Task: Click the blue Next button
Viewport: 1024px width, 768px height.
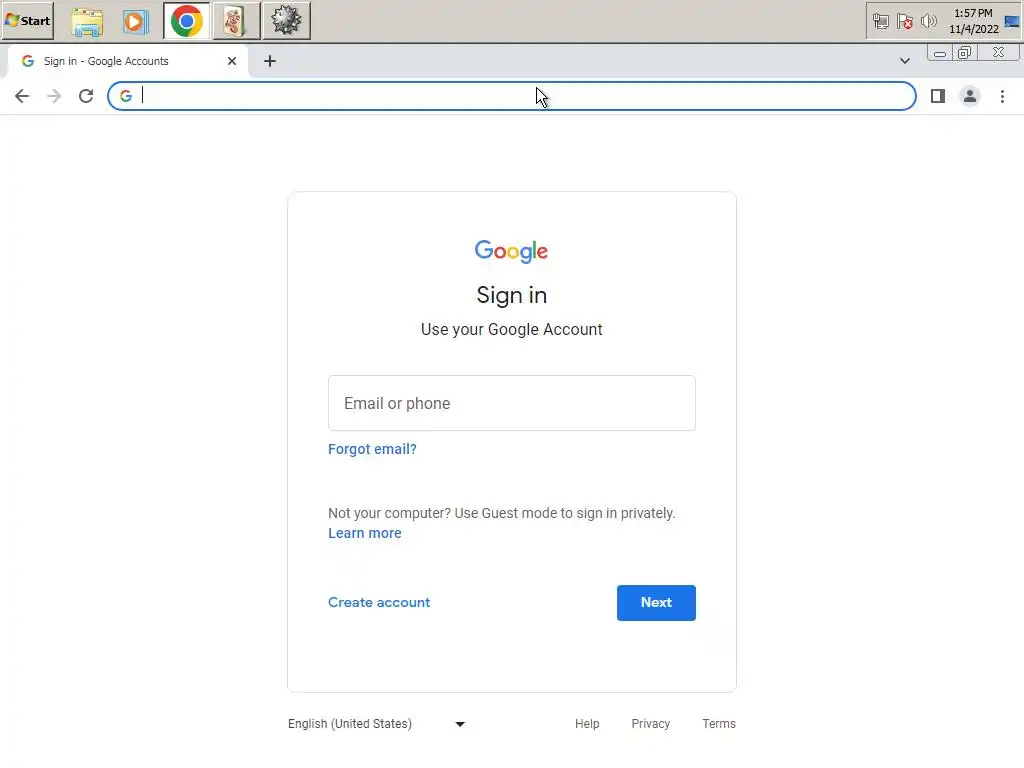Action: (656, 603)
